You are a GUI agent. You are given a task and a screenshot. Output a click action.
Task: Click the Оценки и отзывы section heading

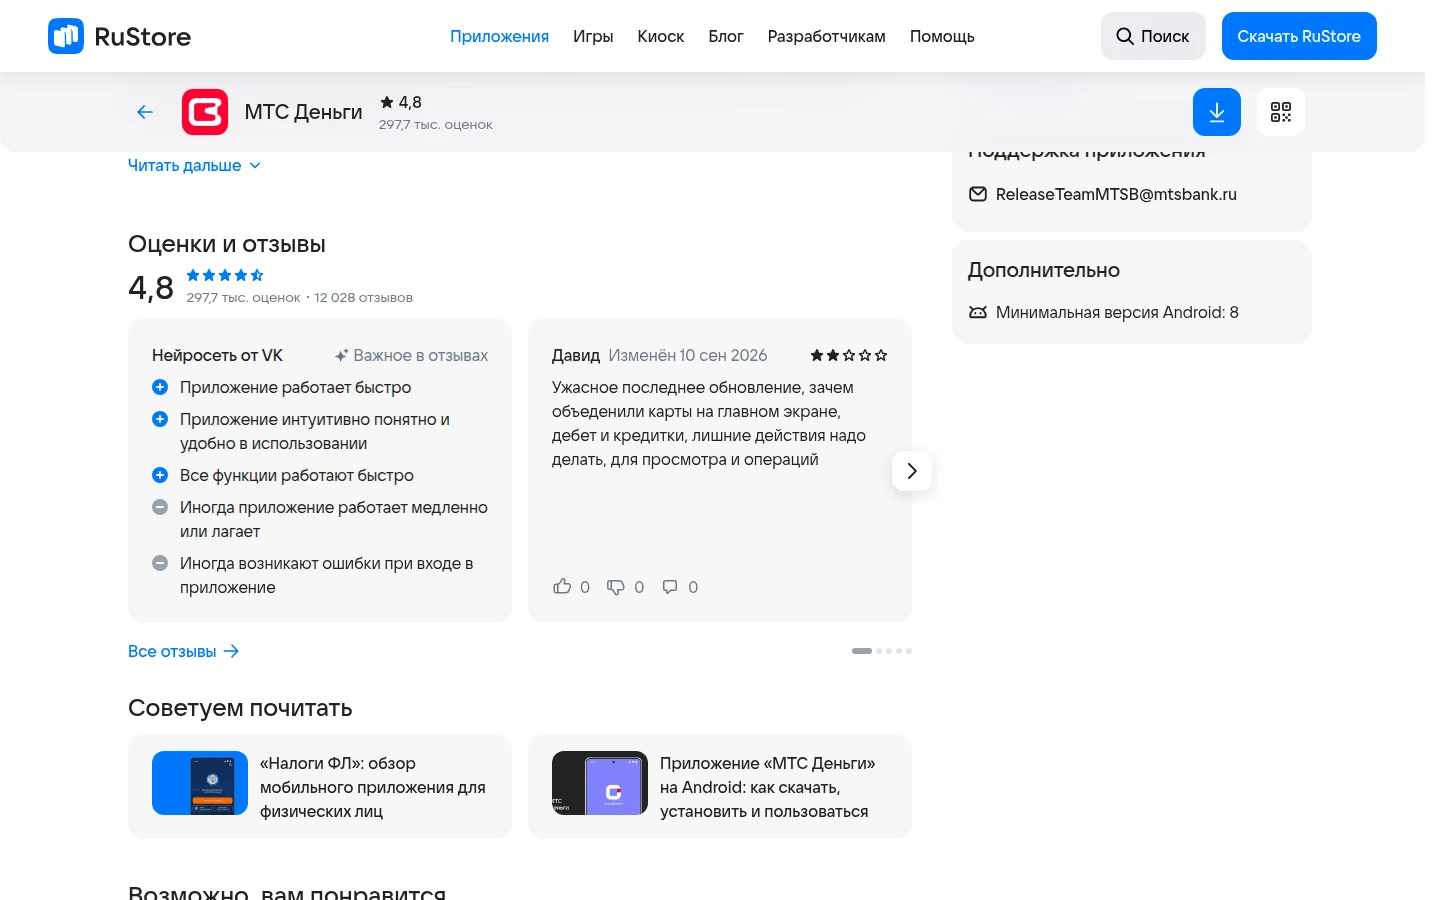click(227, 244)
